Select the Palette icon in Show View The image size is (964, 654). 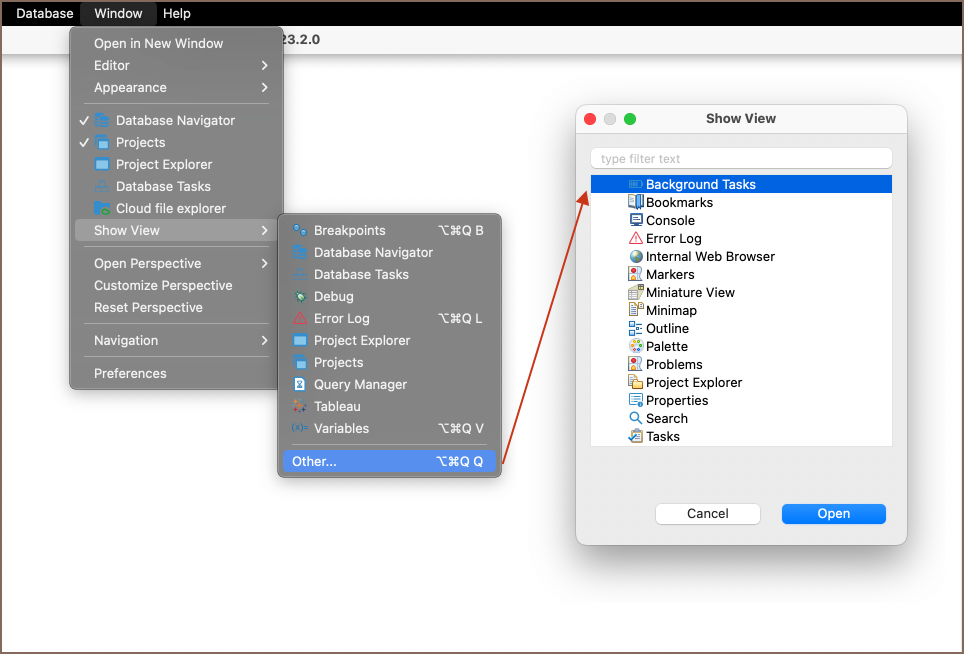tap(635, 347)
